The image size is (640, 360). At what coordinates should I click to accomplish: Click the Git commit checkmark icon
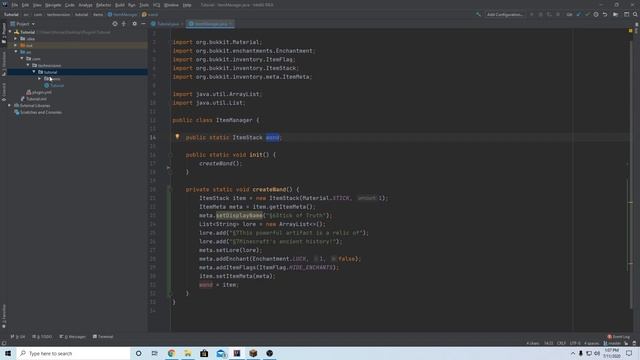(587, 15)
